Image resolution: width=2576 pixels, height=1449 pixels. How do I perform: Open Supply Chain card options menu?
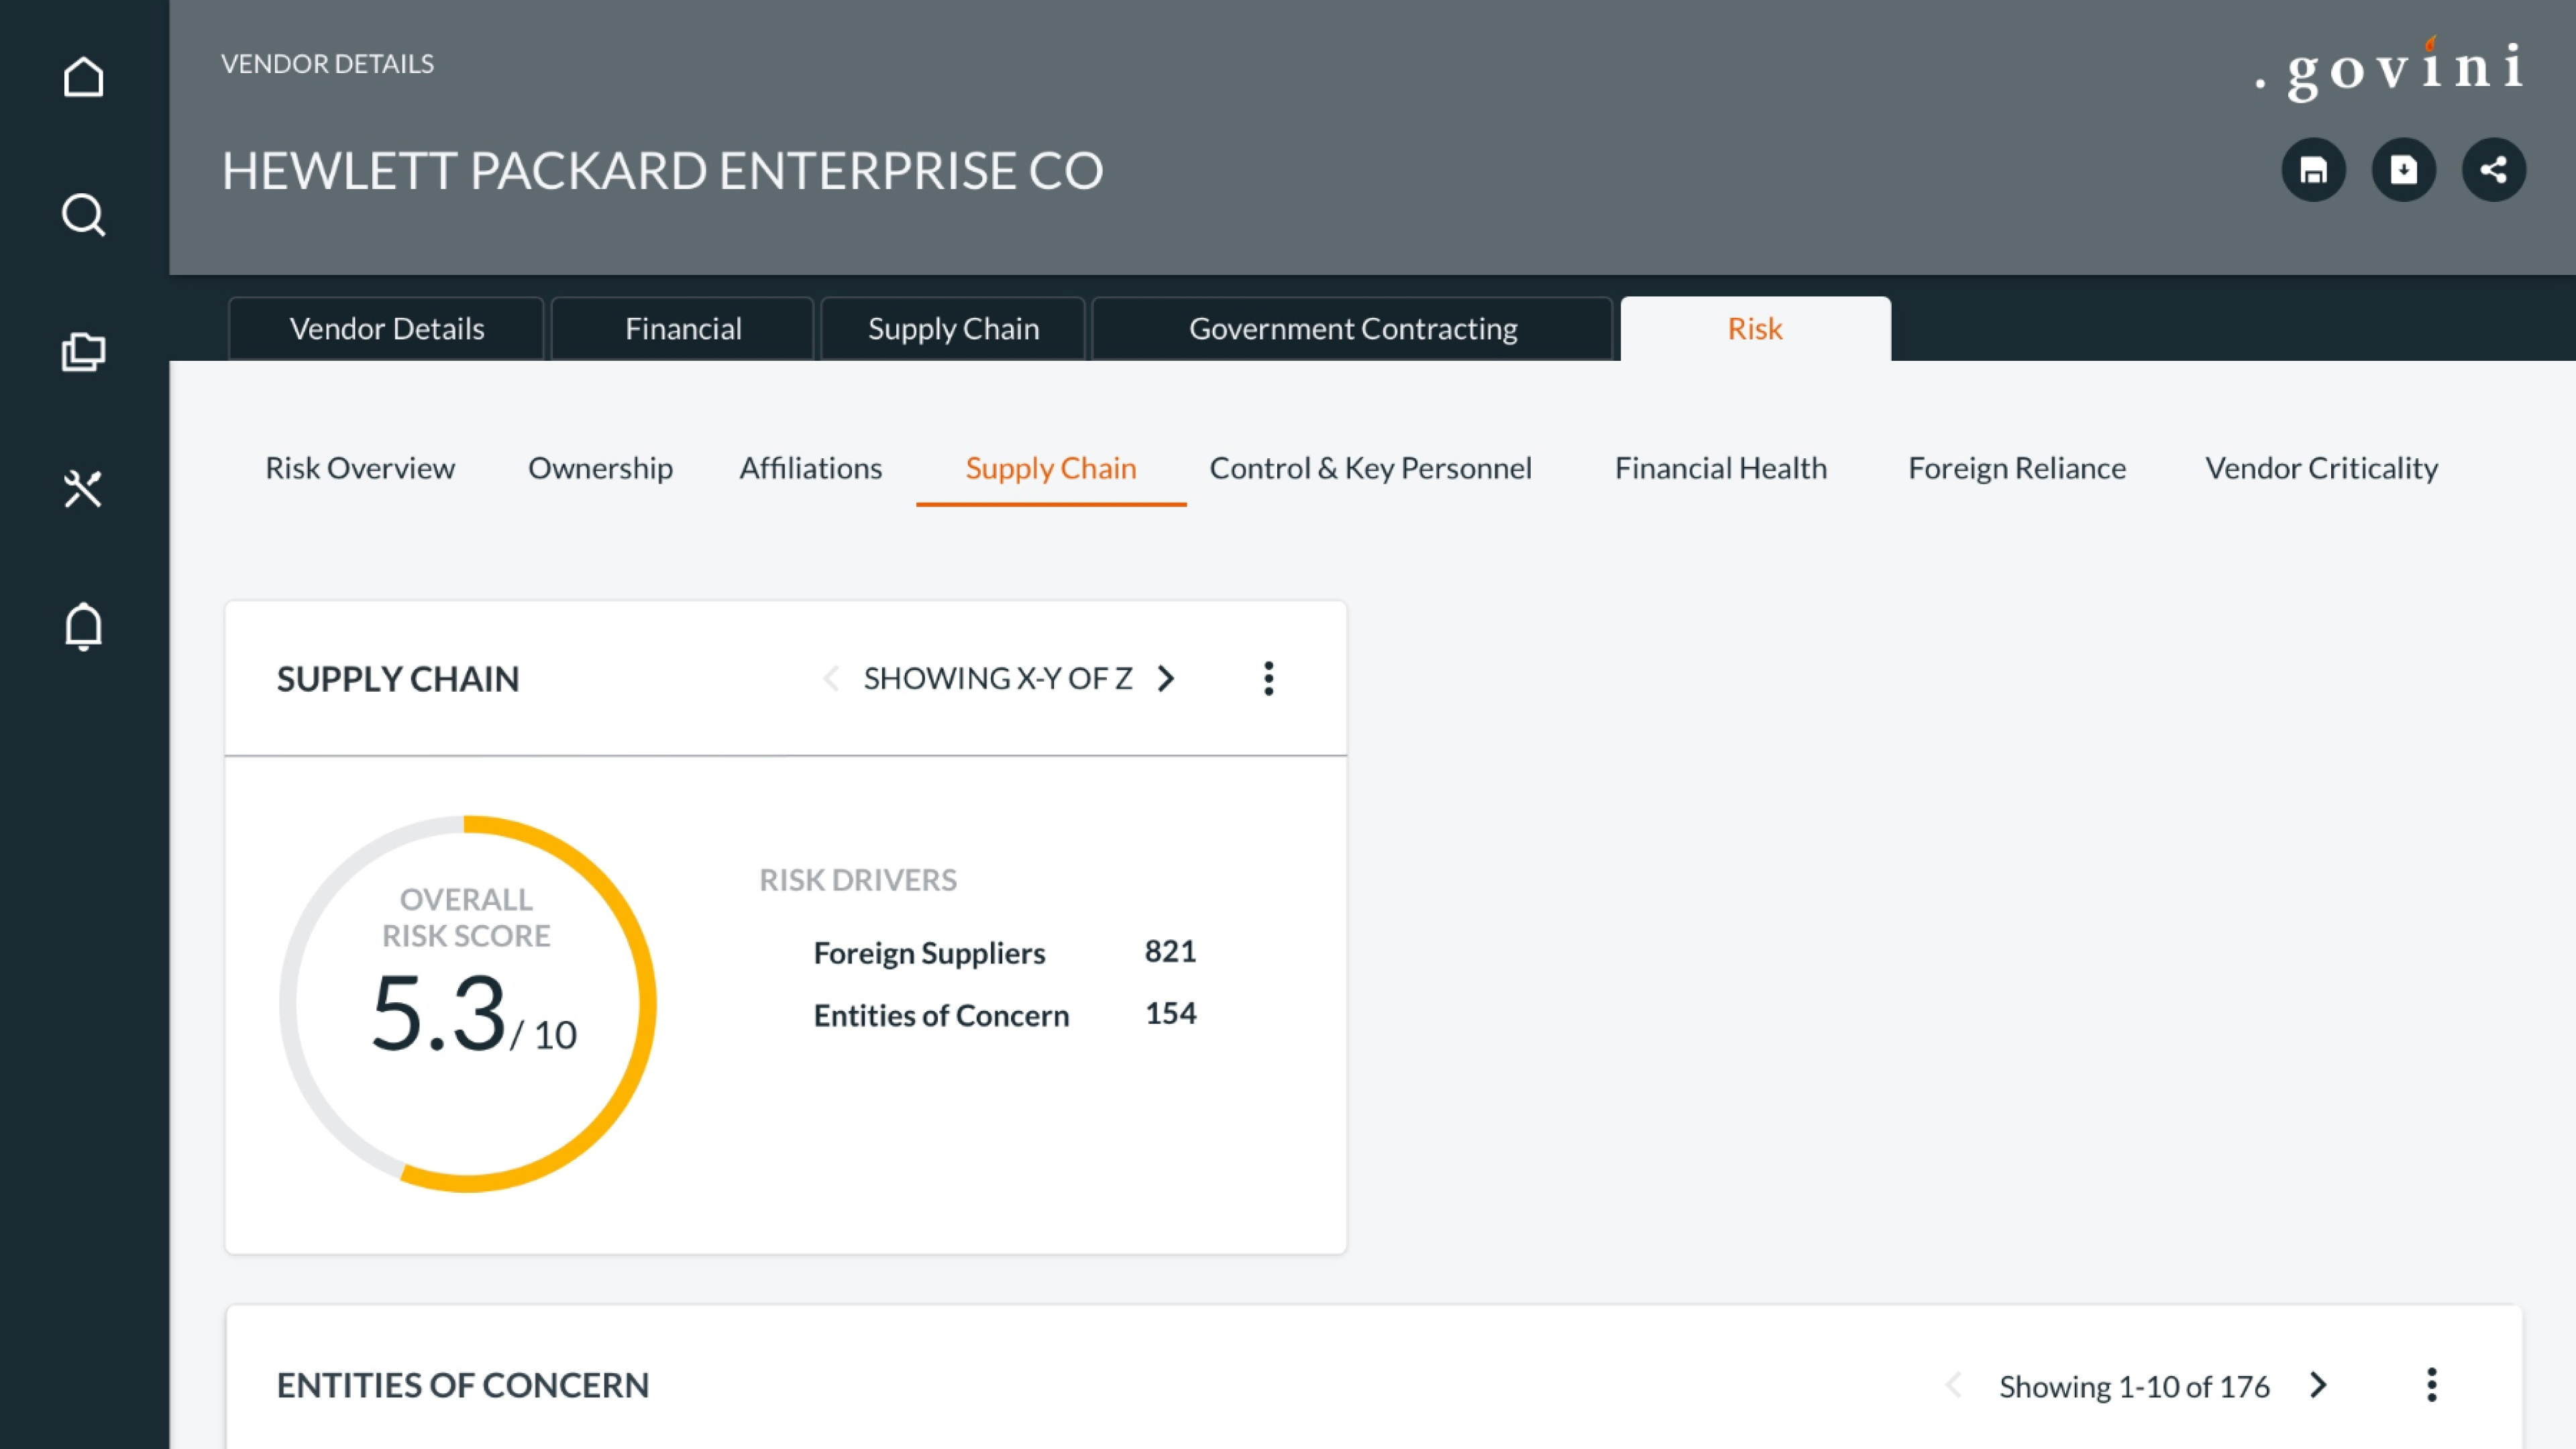pos(1268,678)
